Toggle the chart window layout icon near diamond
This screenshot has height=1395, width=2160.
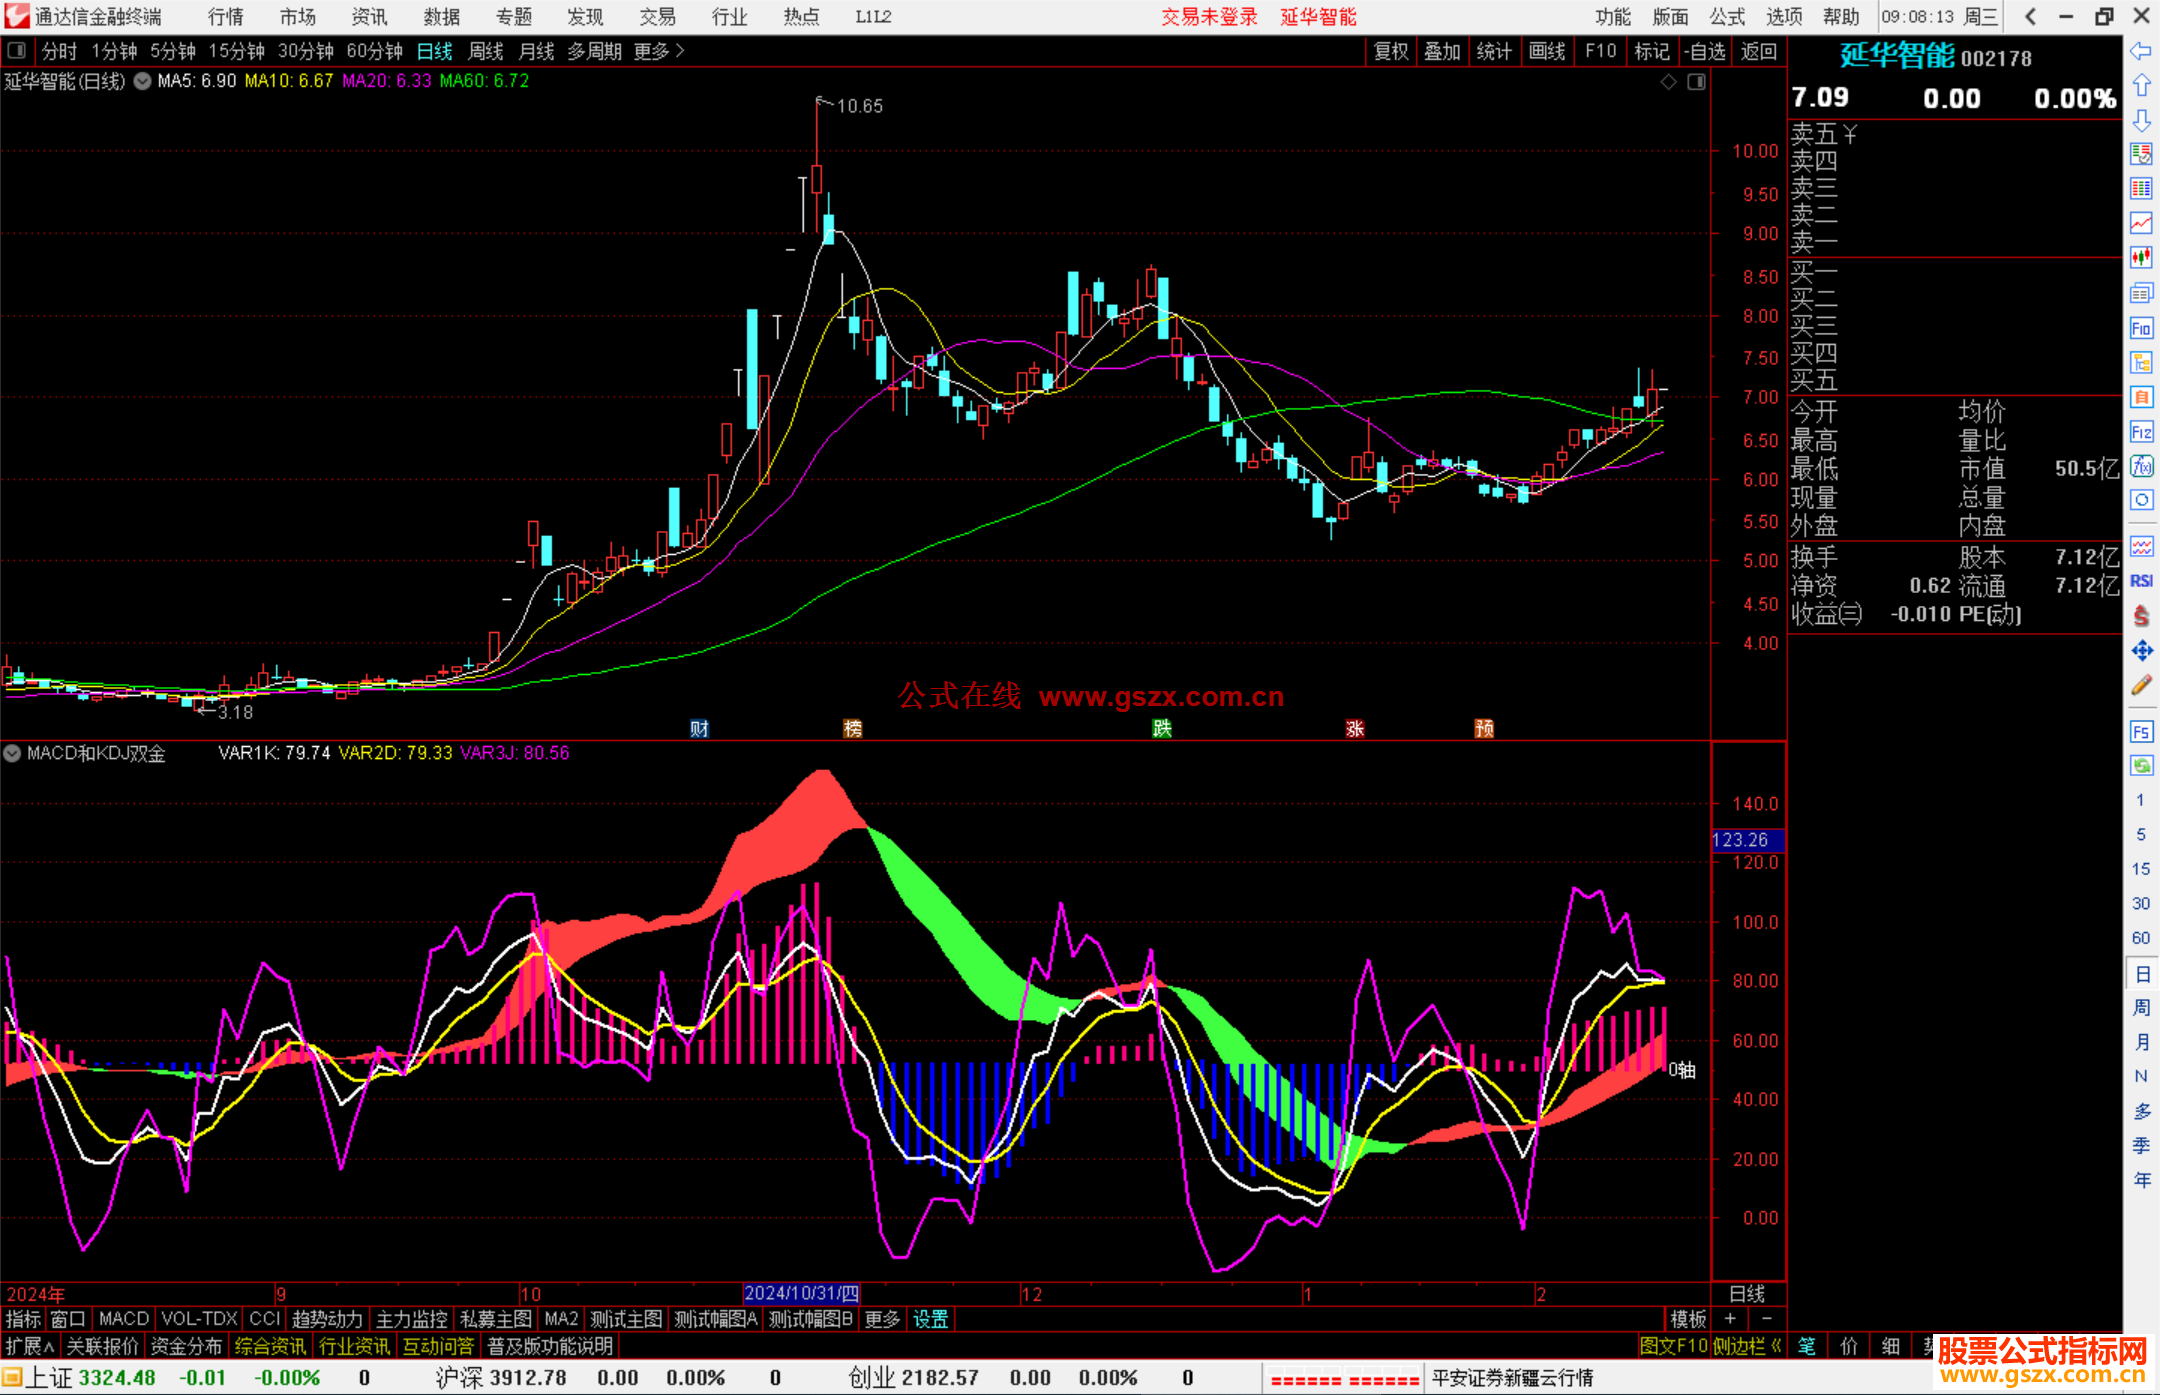click(x=1696, y=82)
